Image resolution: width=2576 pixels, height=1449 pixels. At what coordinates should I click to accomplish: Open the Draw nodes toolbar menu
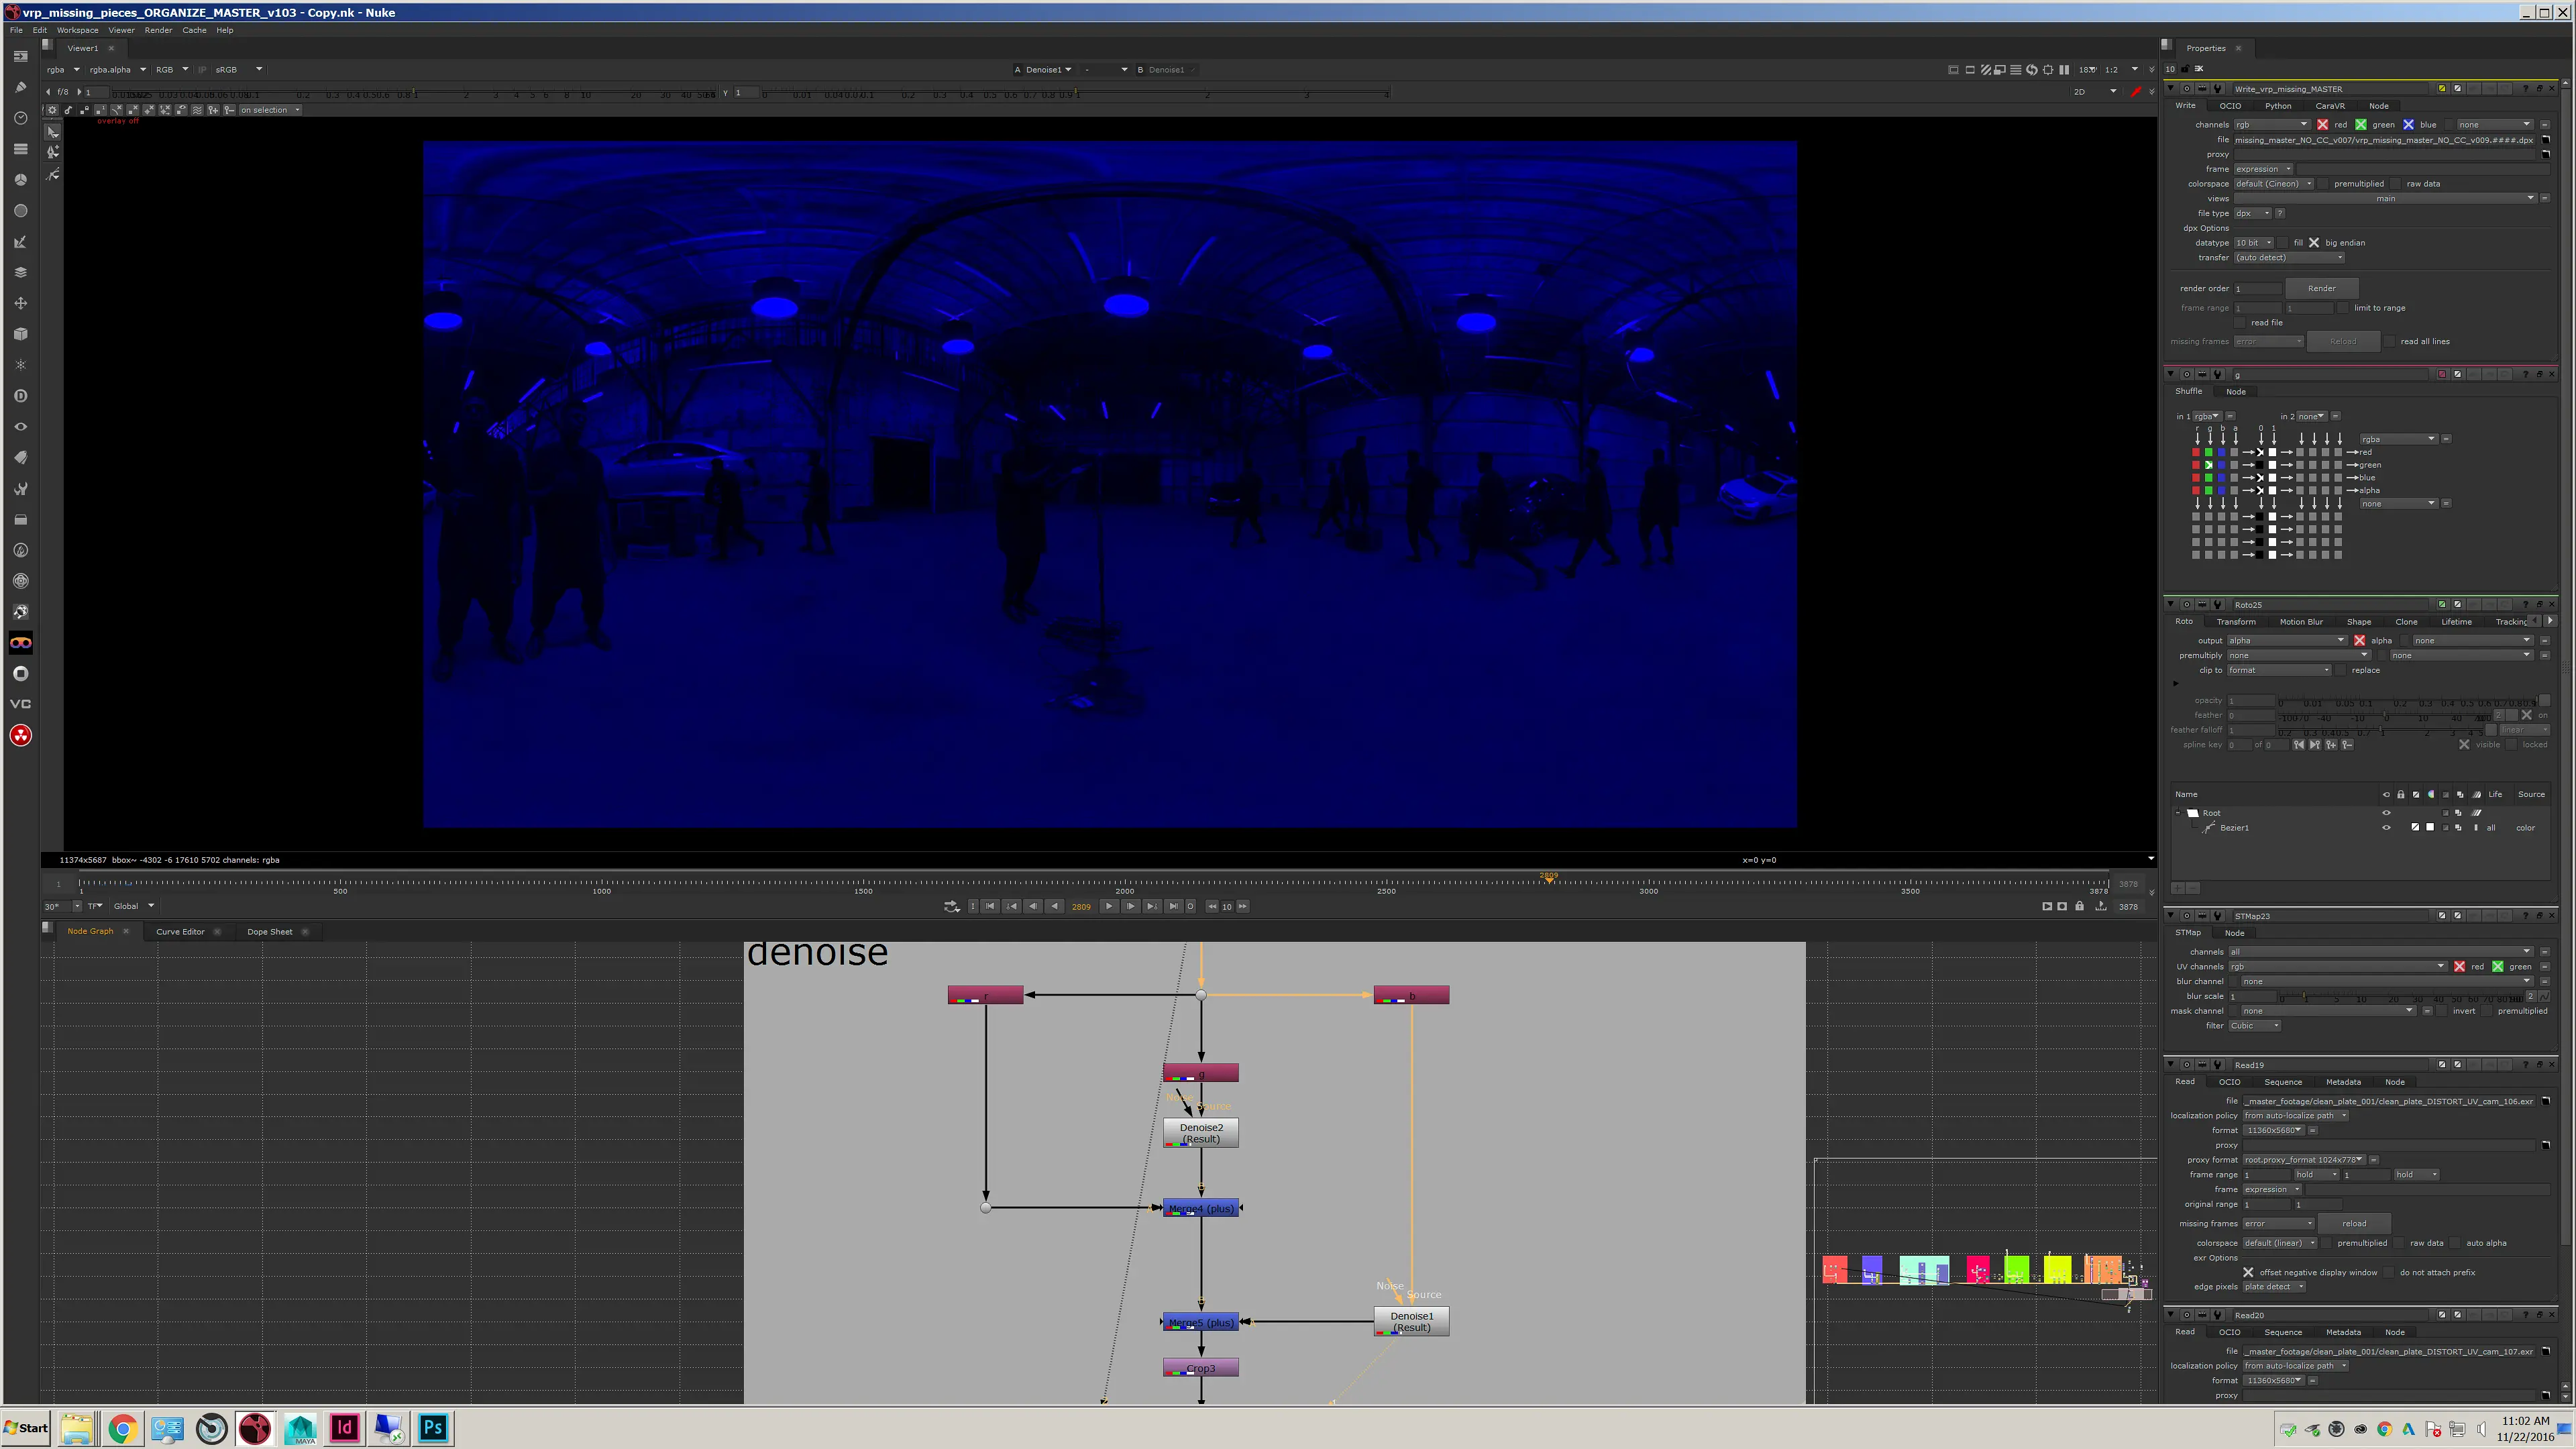20,87
